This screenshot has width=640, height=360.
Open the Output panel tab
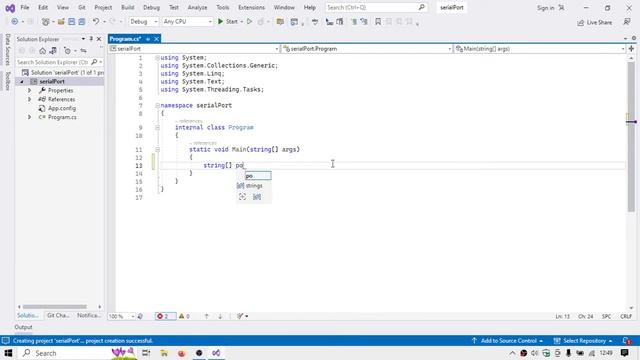click(x=23, y=327)
